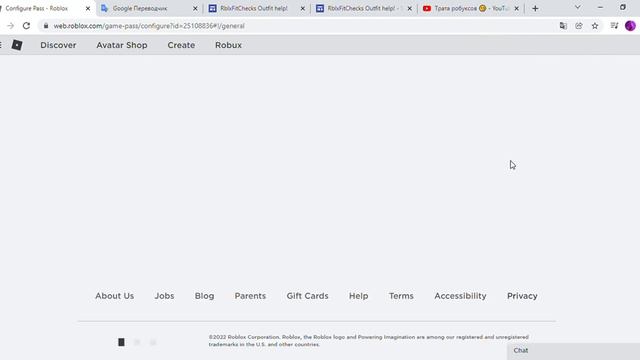Screen dimensions: 640x360
Task: Switch to first RblxFitChecks Outfit help tab
Action: click(x=257, y=8)
